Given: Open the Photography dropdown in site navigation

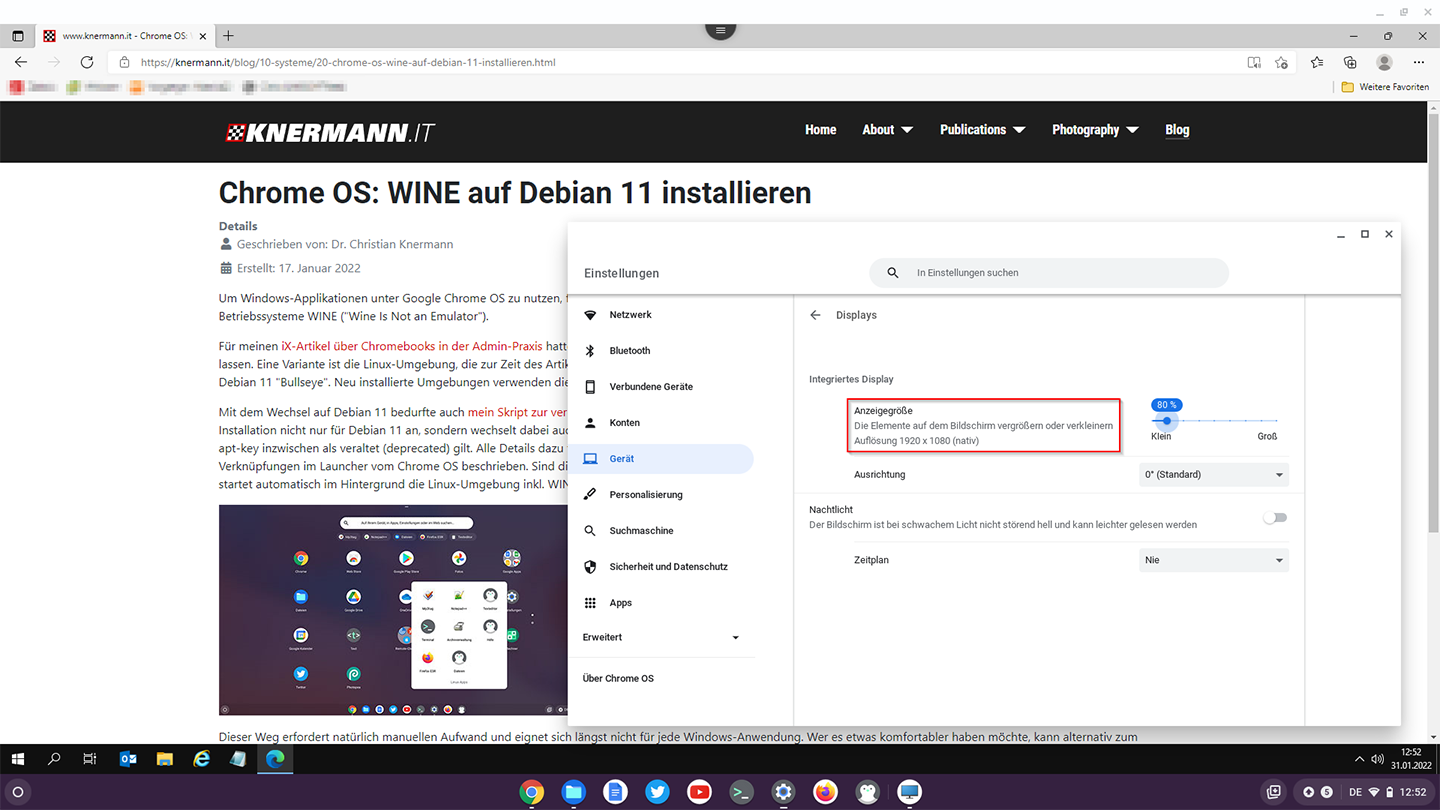Looking at the screenshot, I should 1095,130.
